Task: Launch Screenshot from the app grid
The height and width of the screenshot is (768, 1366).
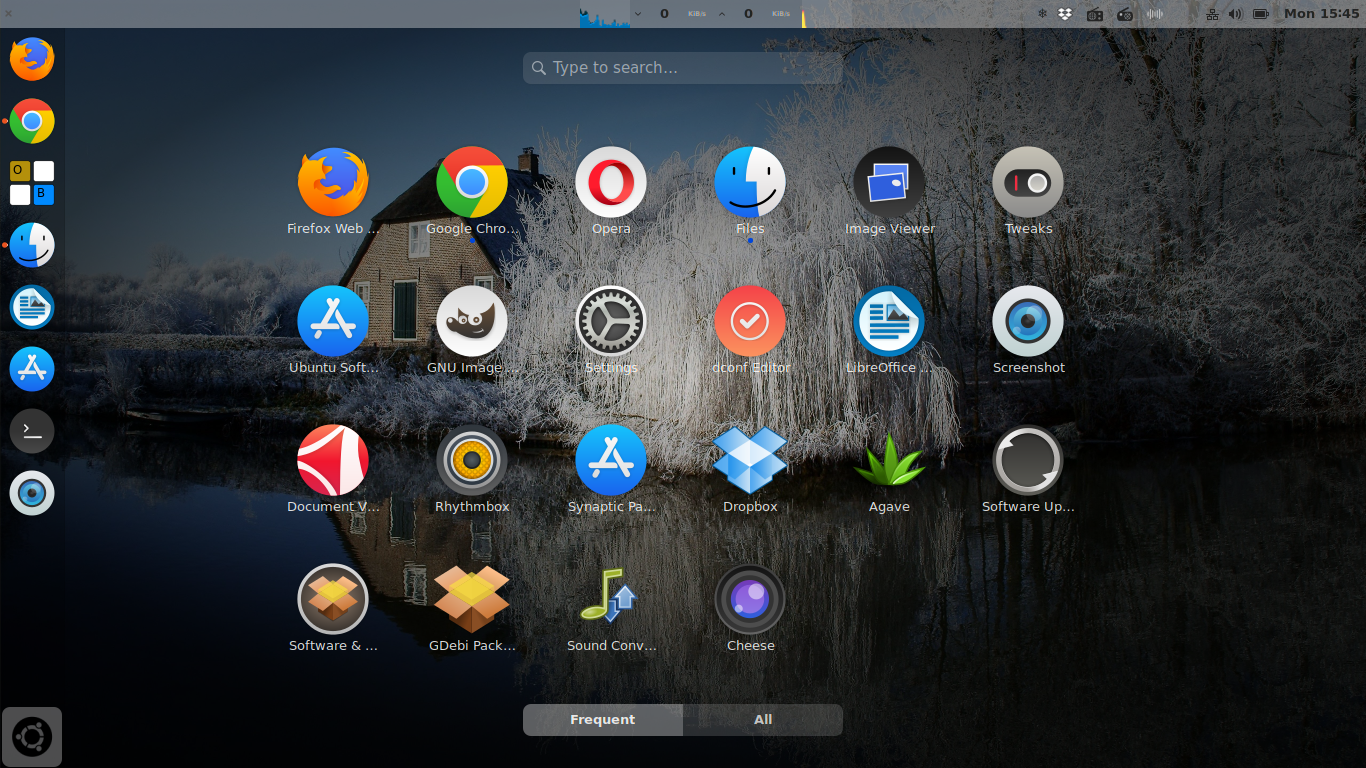Action: pos(1028,331)
